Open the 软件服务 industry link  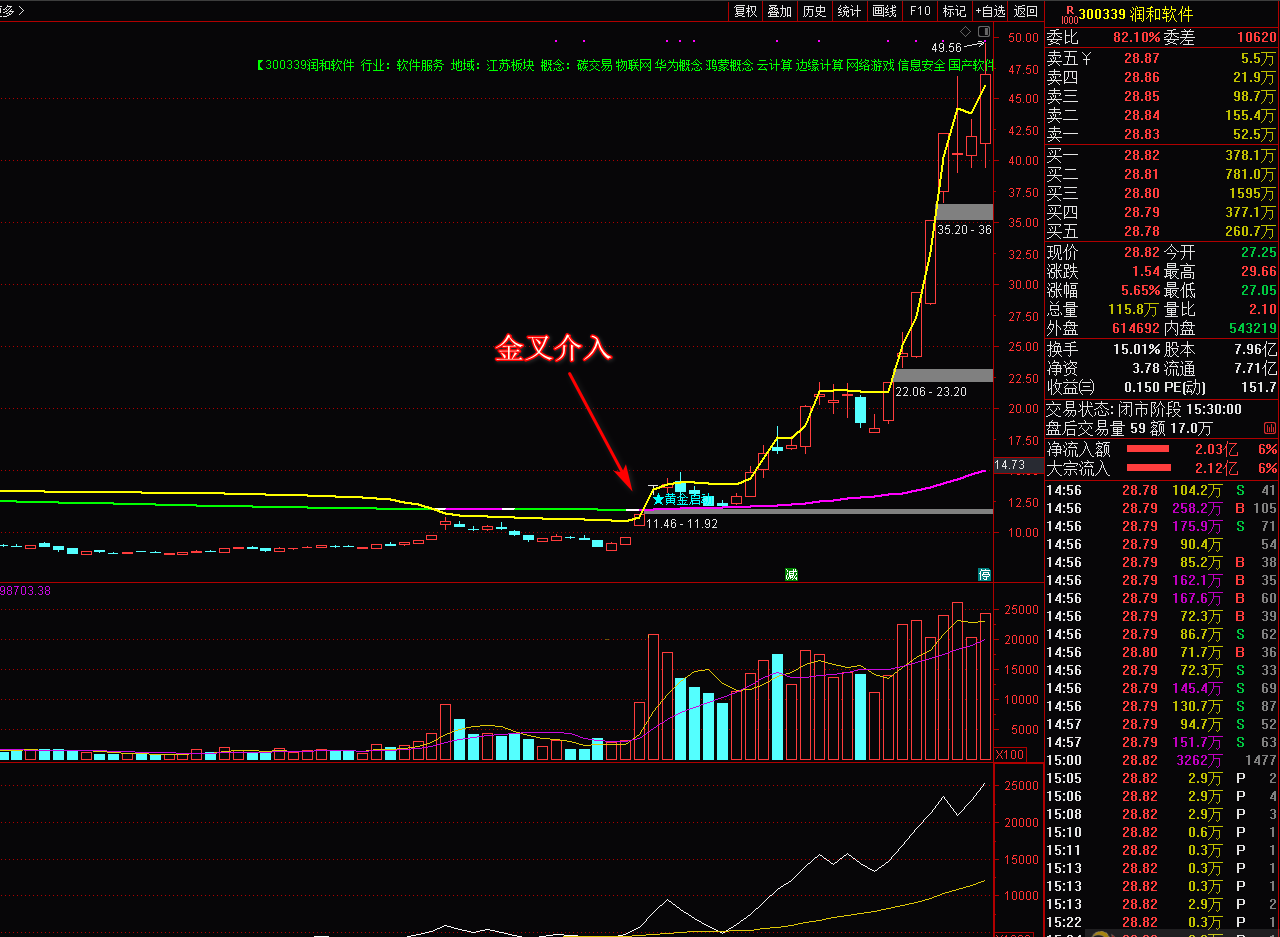click(x=420, y=65)
